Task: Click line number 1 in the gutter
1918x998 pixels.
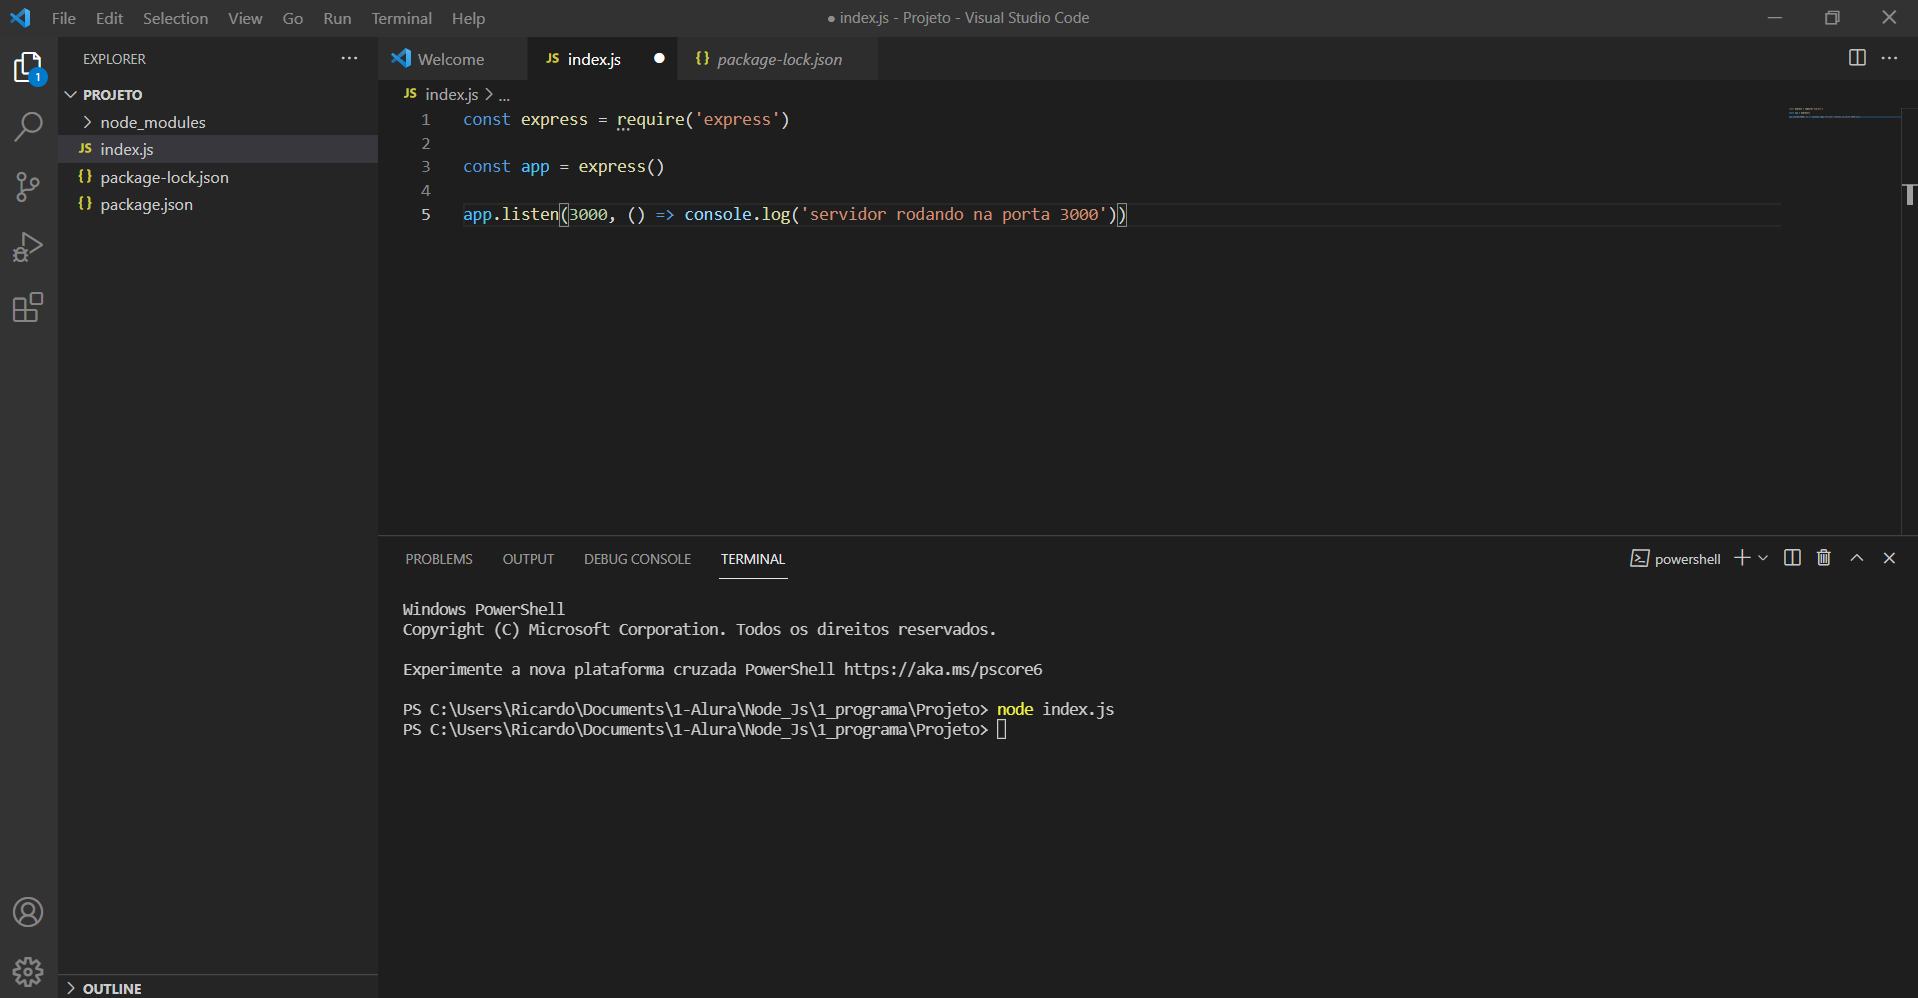Action: tap(425, 119)
